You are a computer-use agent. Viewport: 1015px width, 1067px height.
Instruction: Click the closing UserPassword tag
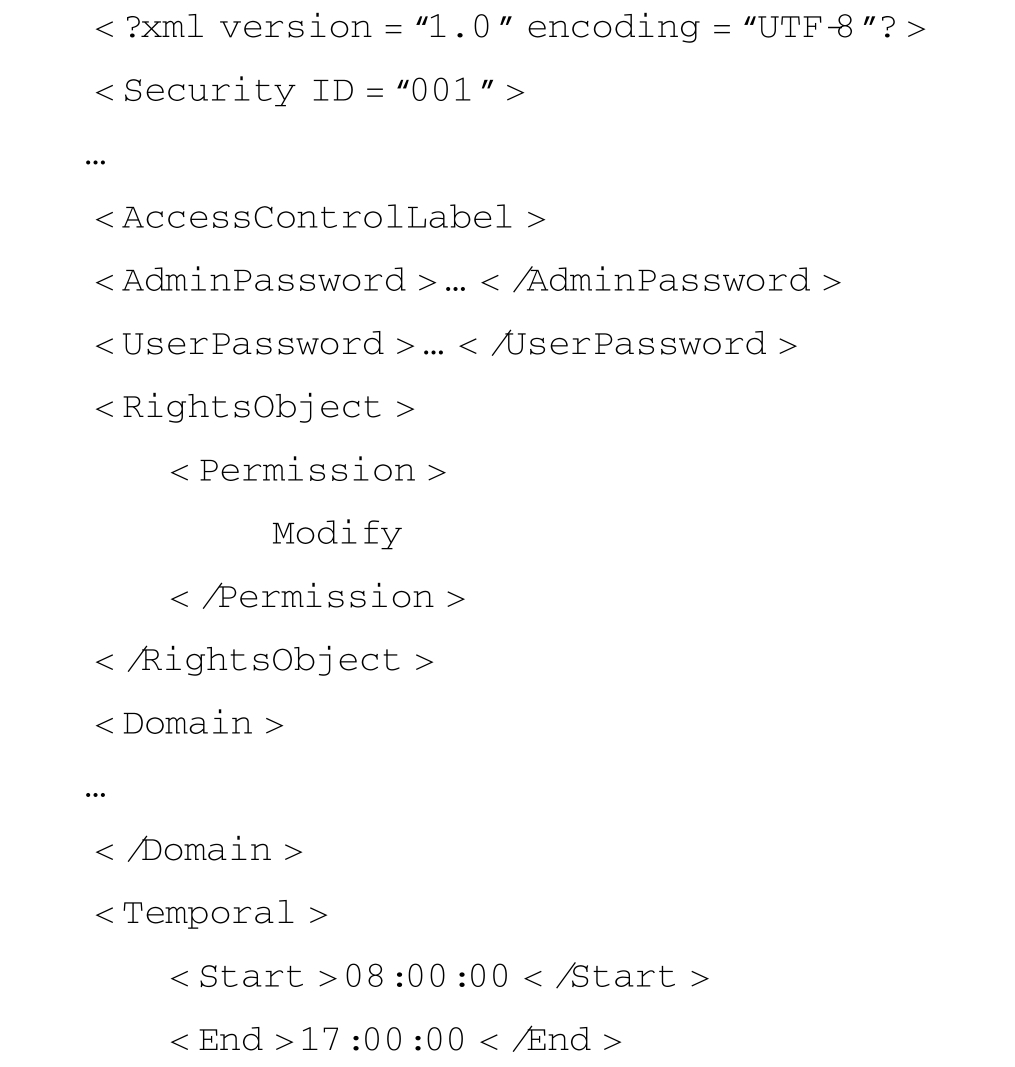628,345
